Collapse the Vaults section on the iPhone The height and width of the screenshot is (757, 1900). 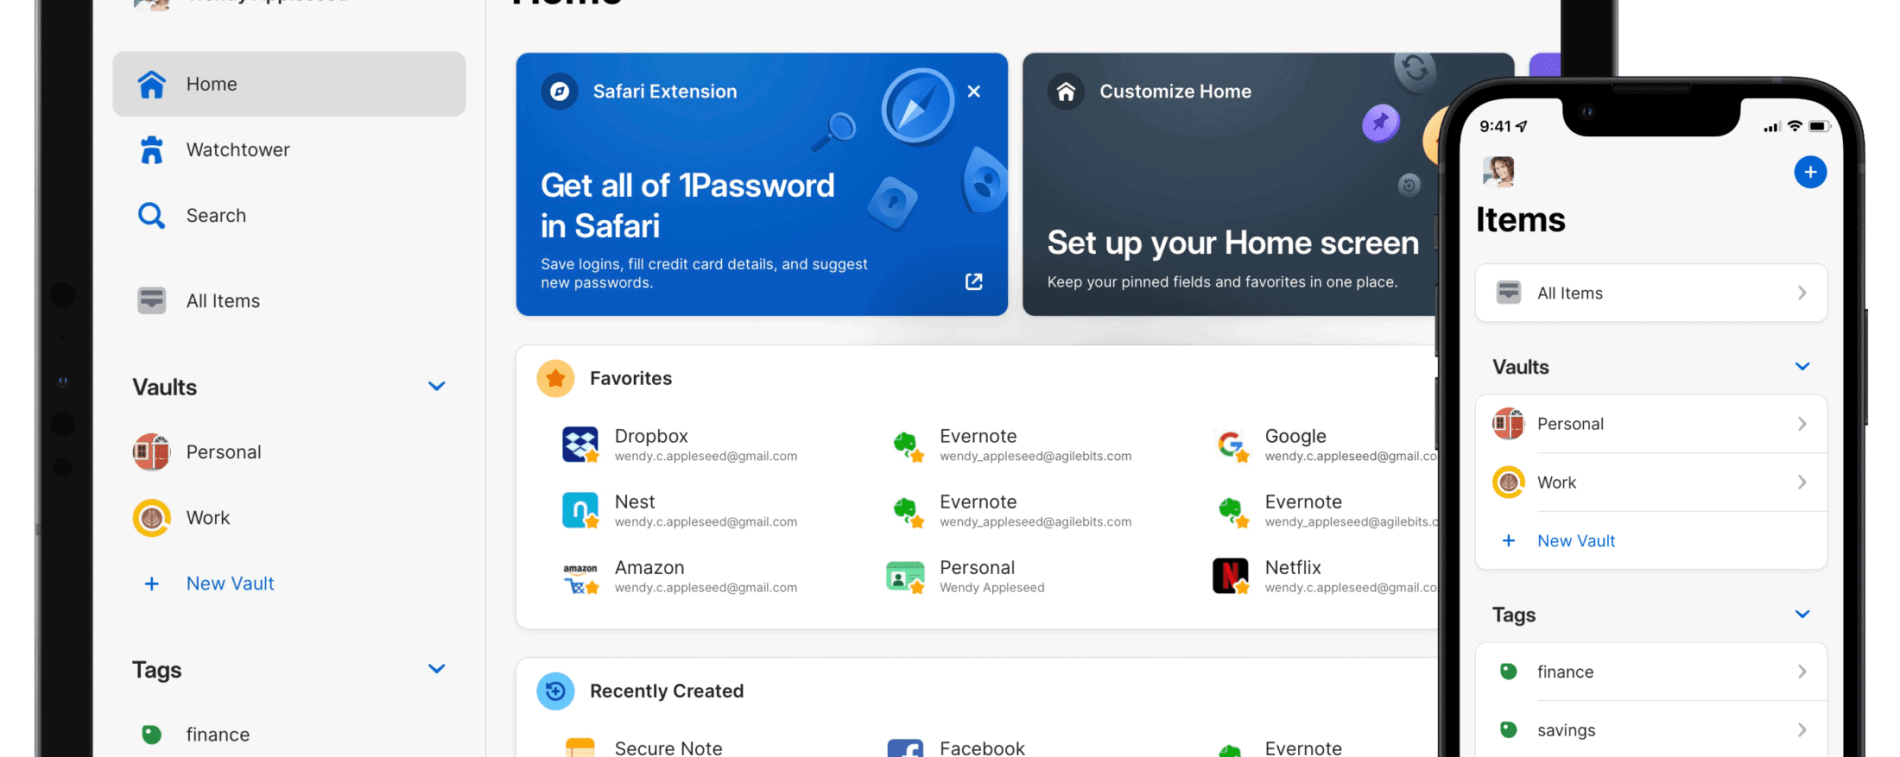pos(1802,367)
